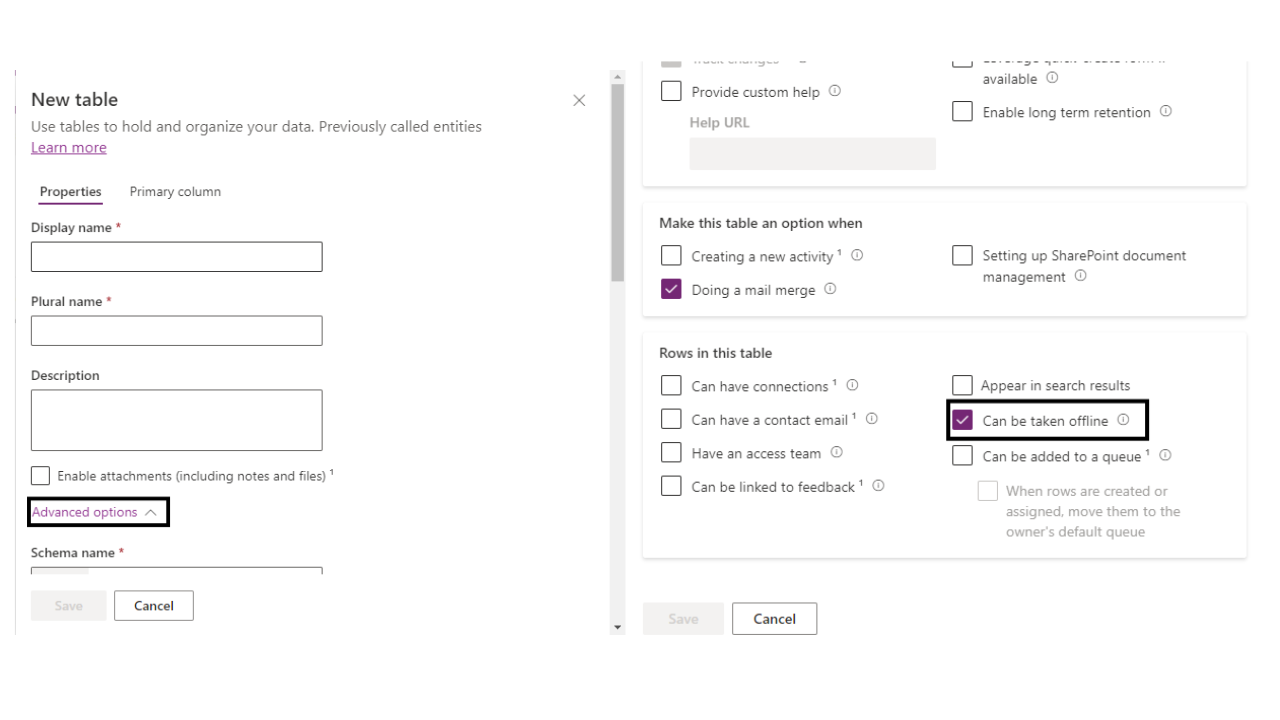Screen dimensions: 1280x720
Task: Switch to the Primary column tab
Action: click(175, 192)
